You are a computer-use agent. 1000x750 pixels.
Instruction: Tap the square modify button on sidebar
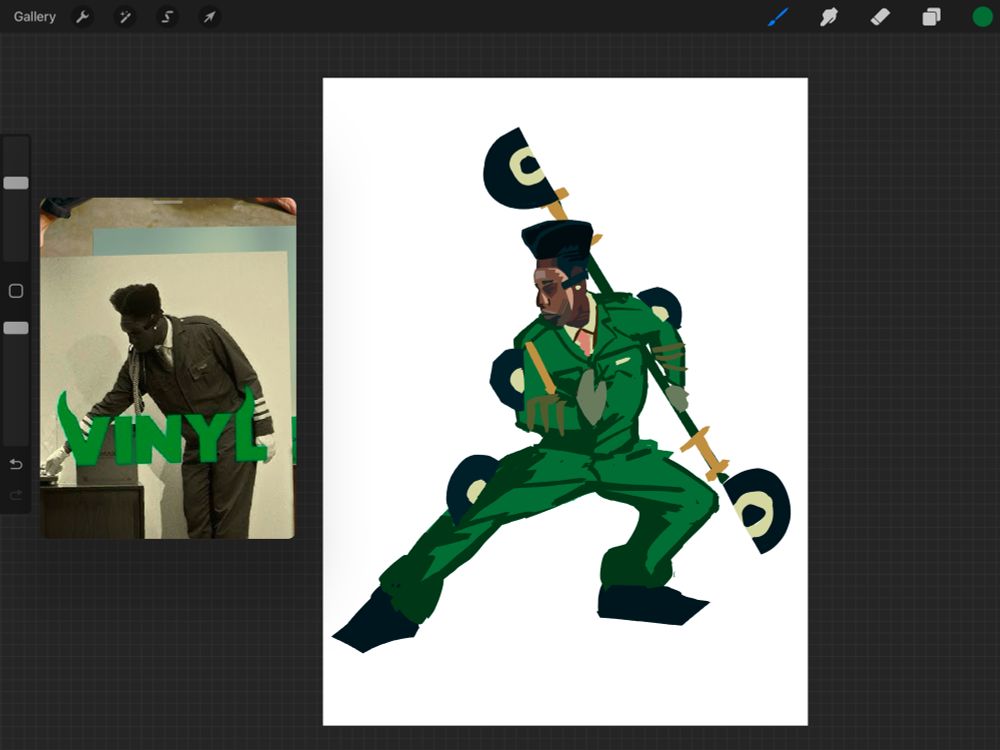click(x=16, y=291)
